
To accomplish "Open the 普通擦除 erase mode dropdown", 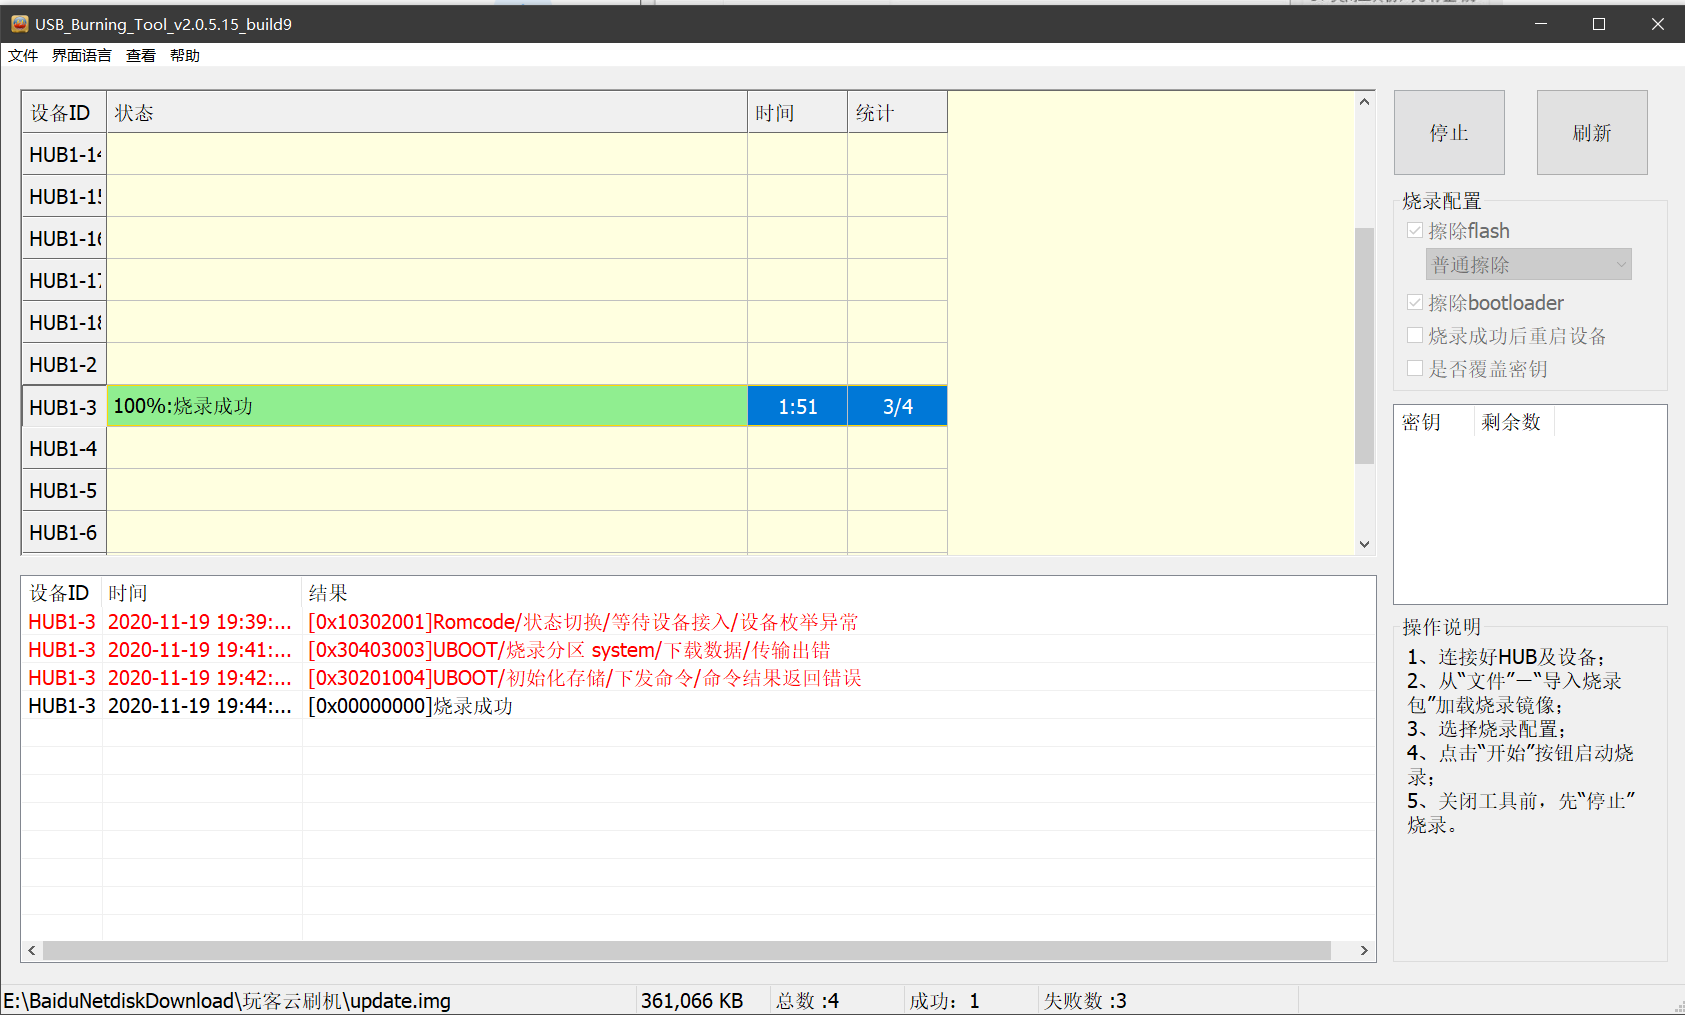I will tap(1528, 265).
